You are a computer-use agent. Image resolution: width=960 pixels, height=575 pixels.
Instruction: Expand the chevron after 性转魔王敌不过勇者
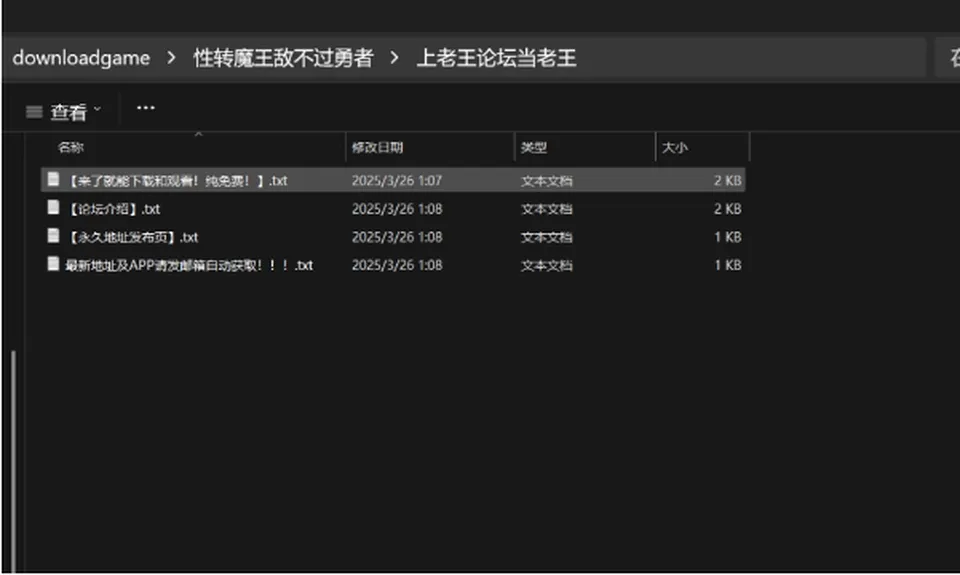point(394,58)
